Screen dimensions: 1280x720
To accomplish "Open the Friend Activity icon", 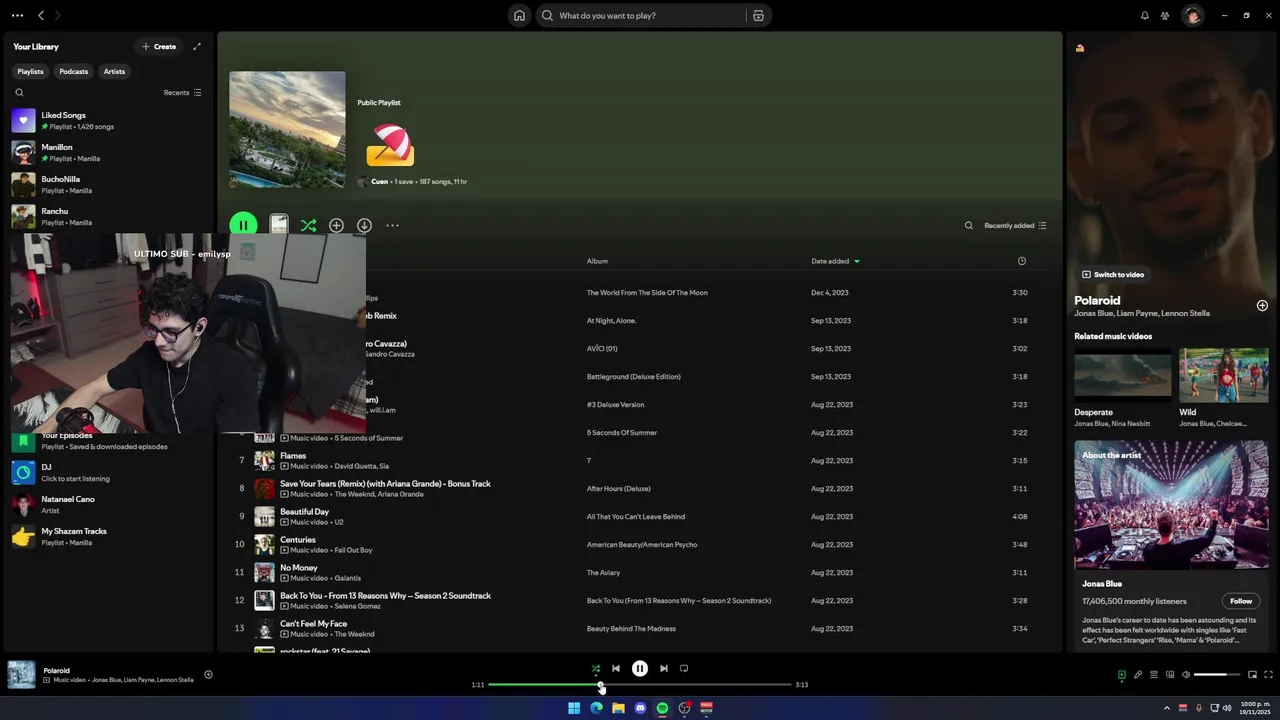I will 1165,16.
